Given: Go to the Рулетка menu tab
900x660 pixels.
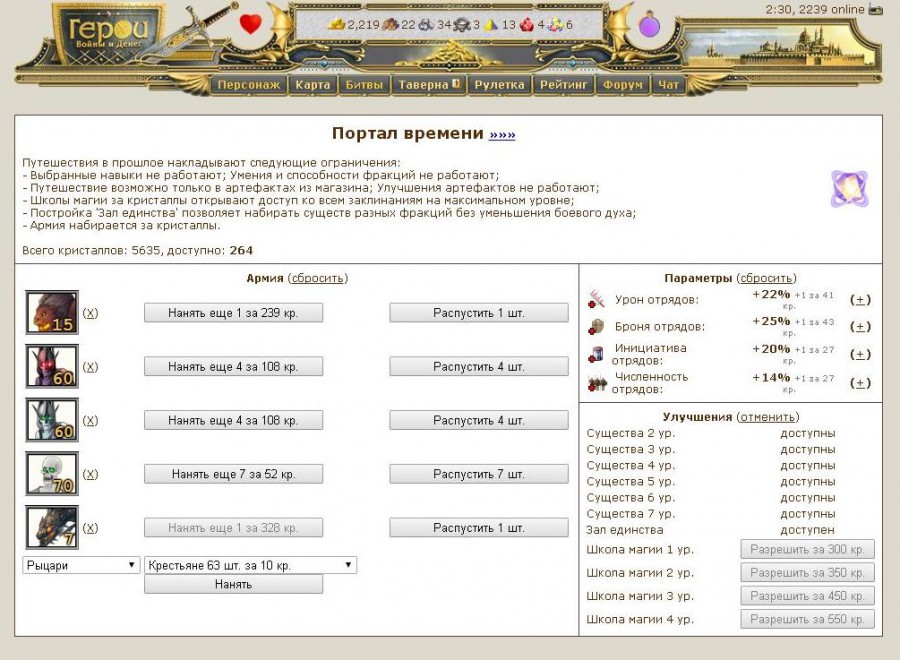Looking at the screenshot, I should 499,85.
